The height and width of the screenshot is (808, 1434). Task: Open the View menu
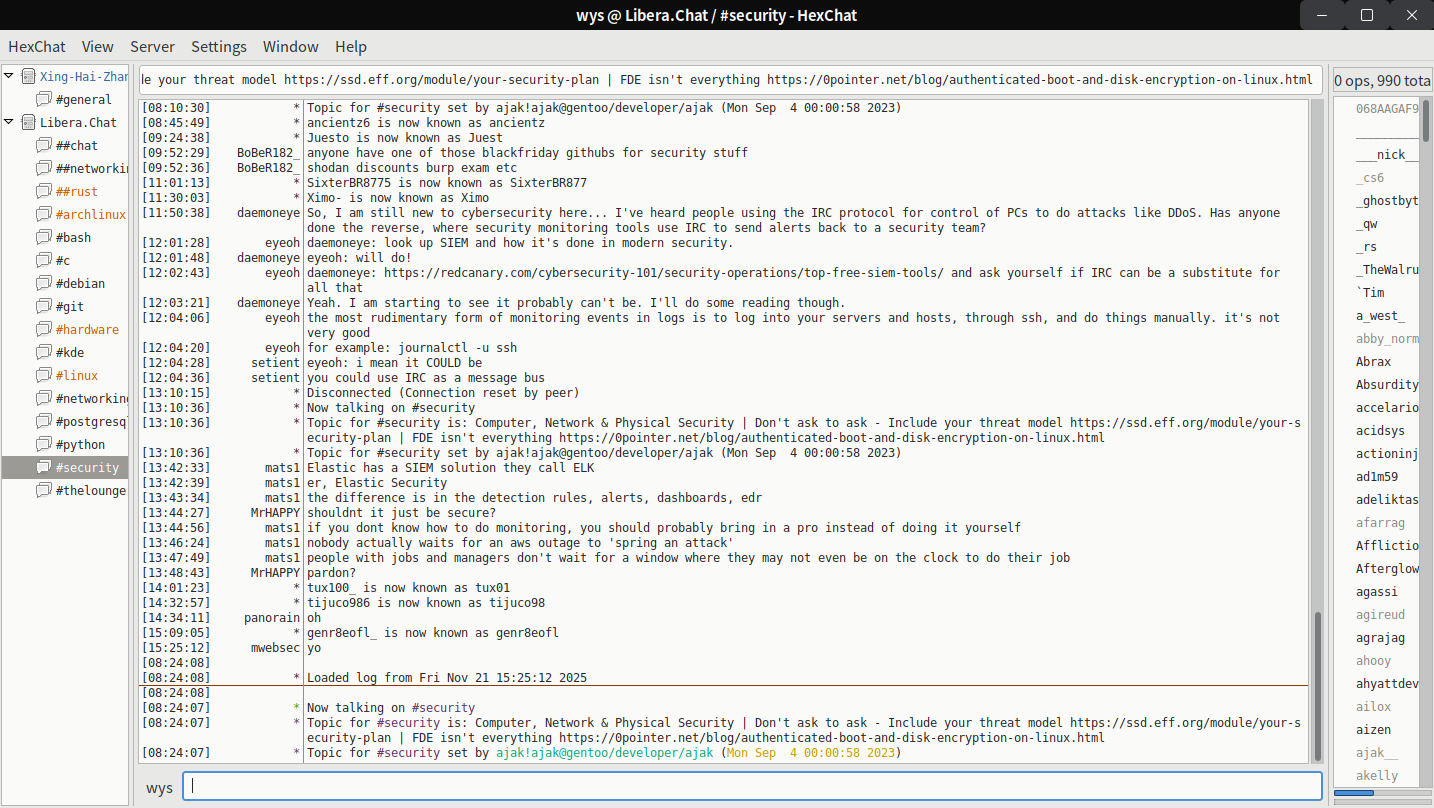pos(98,46)
